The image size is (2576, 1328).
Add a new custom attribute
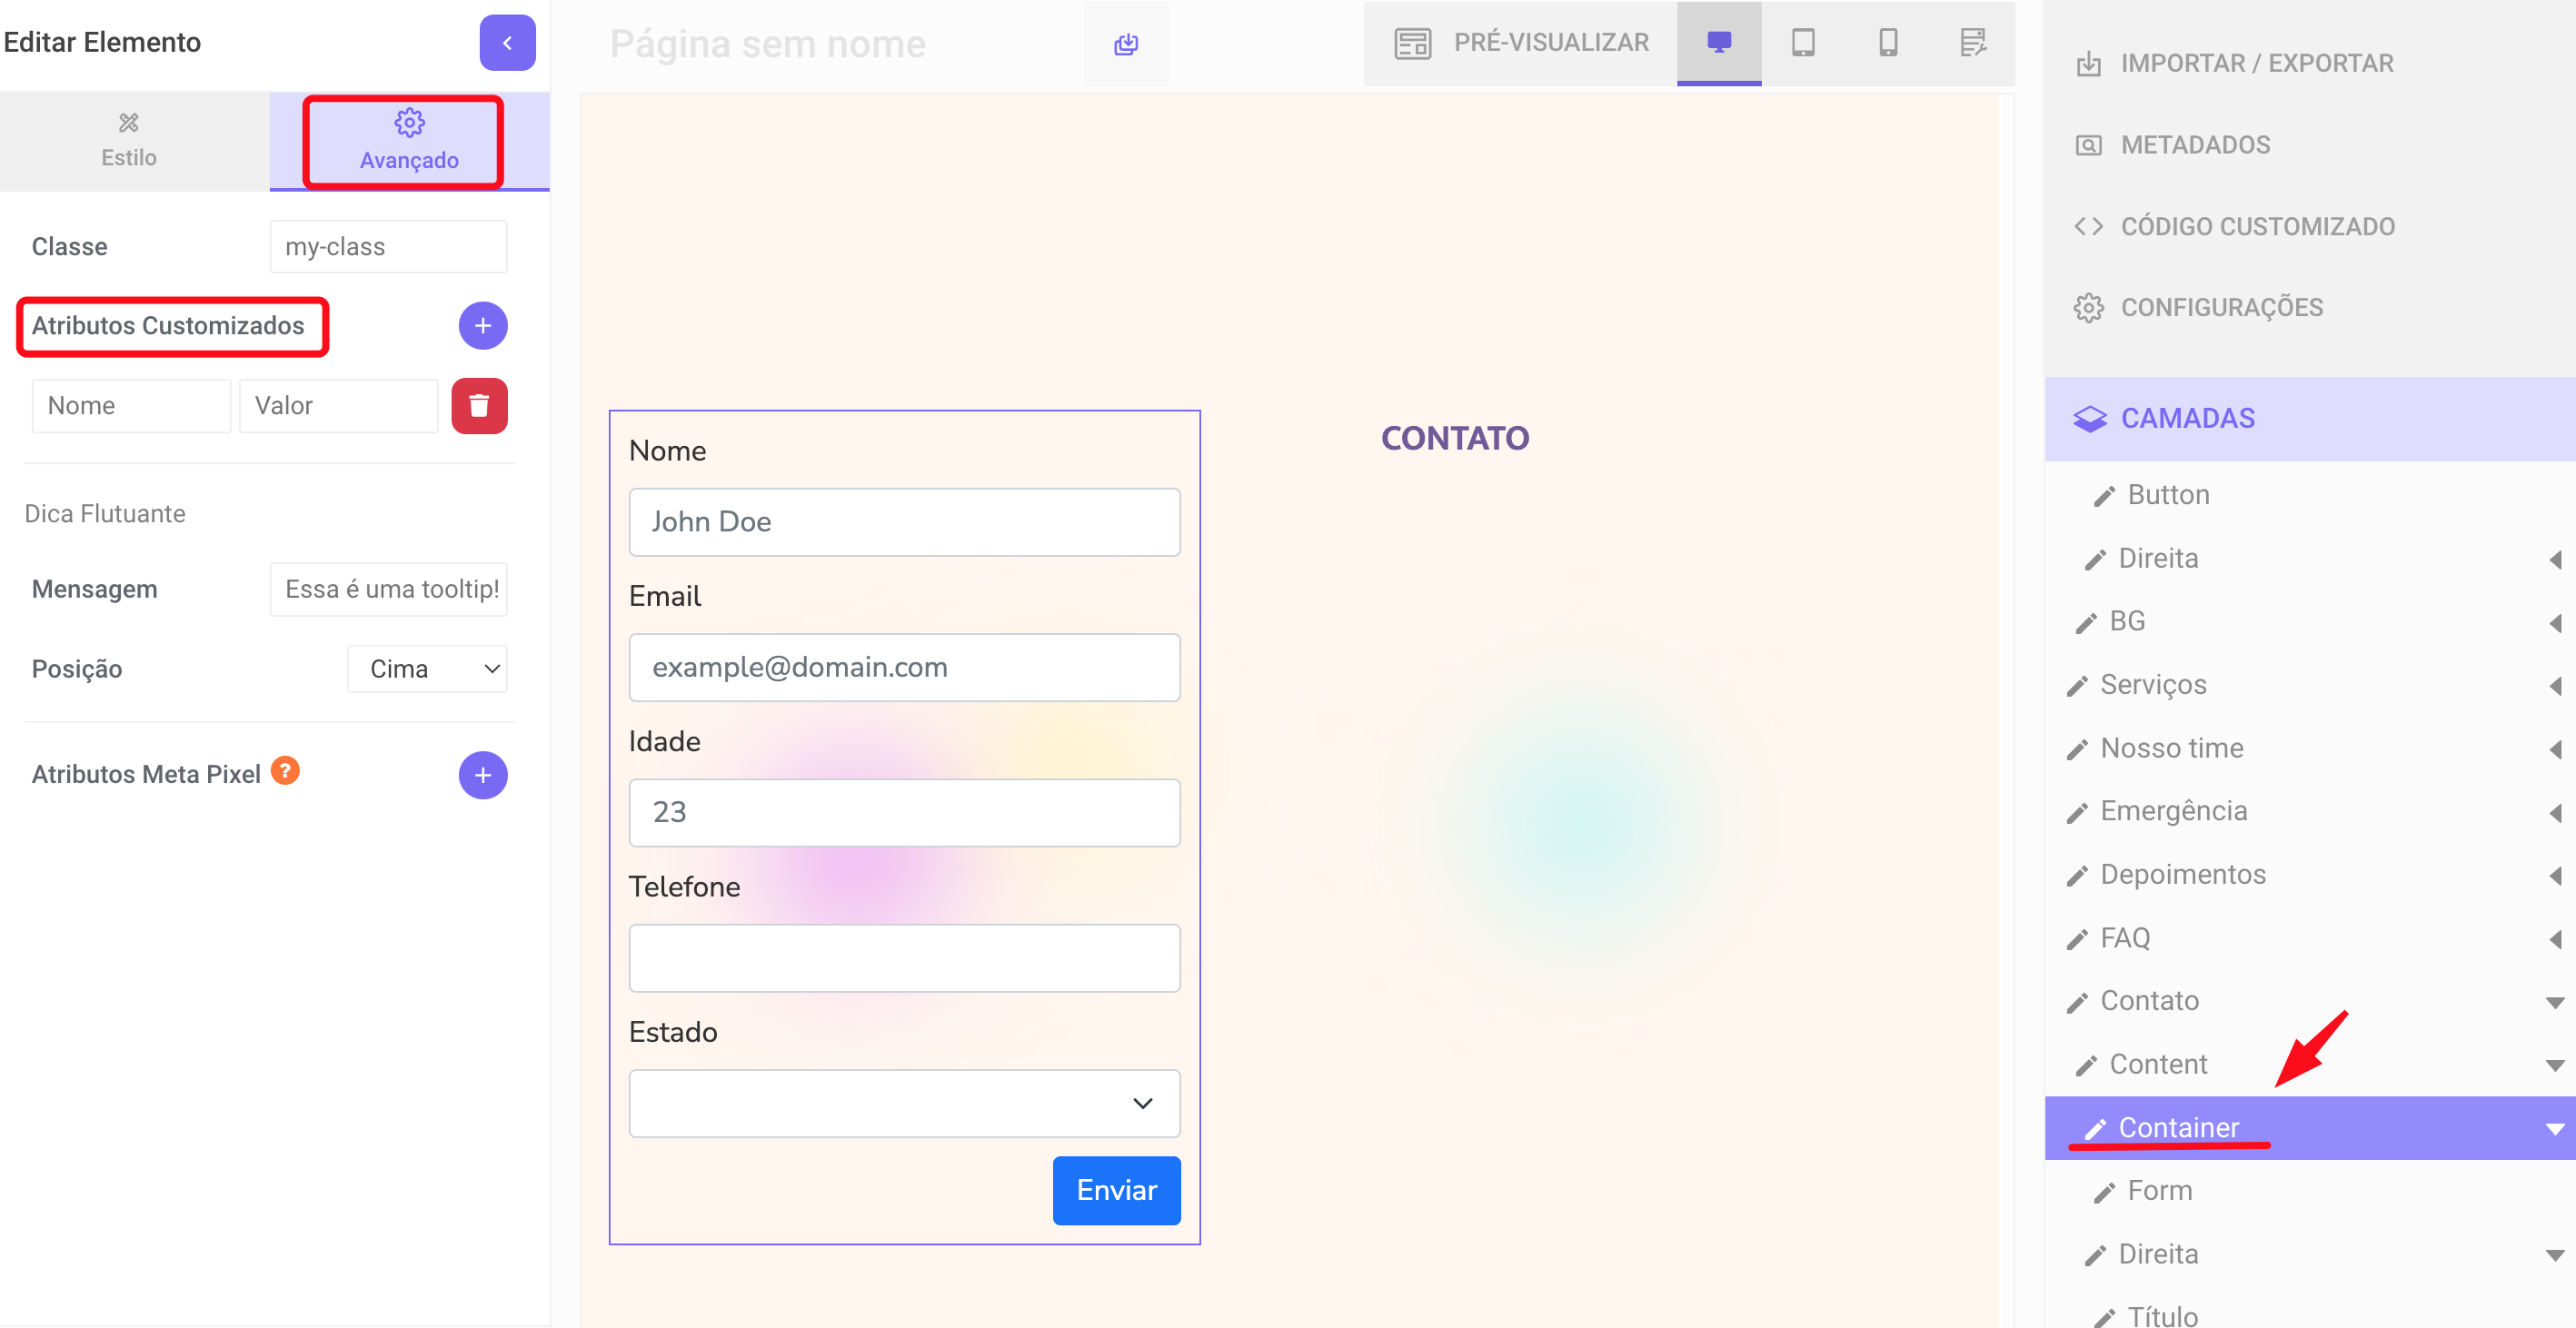click(x=483, y=326)
